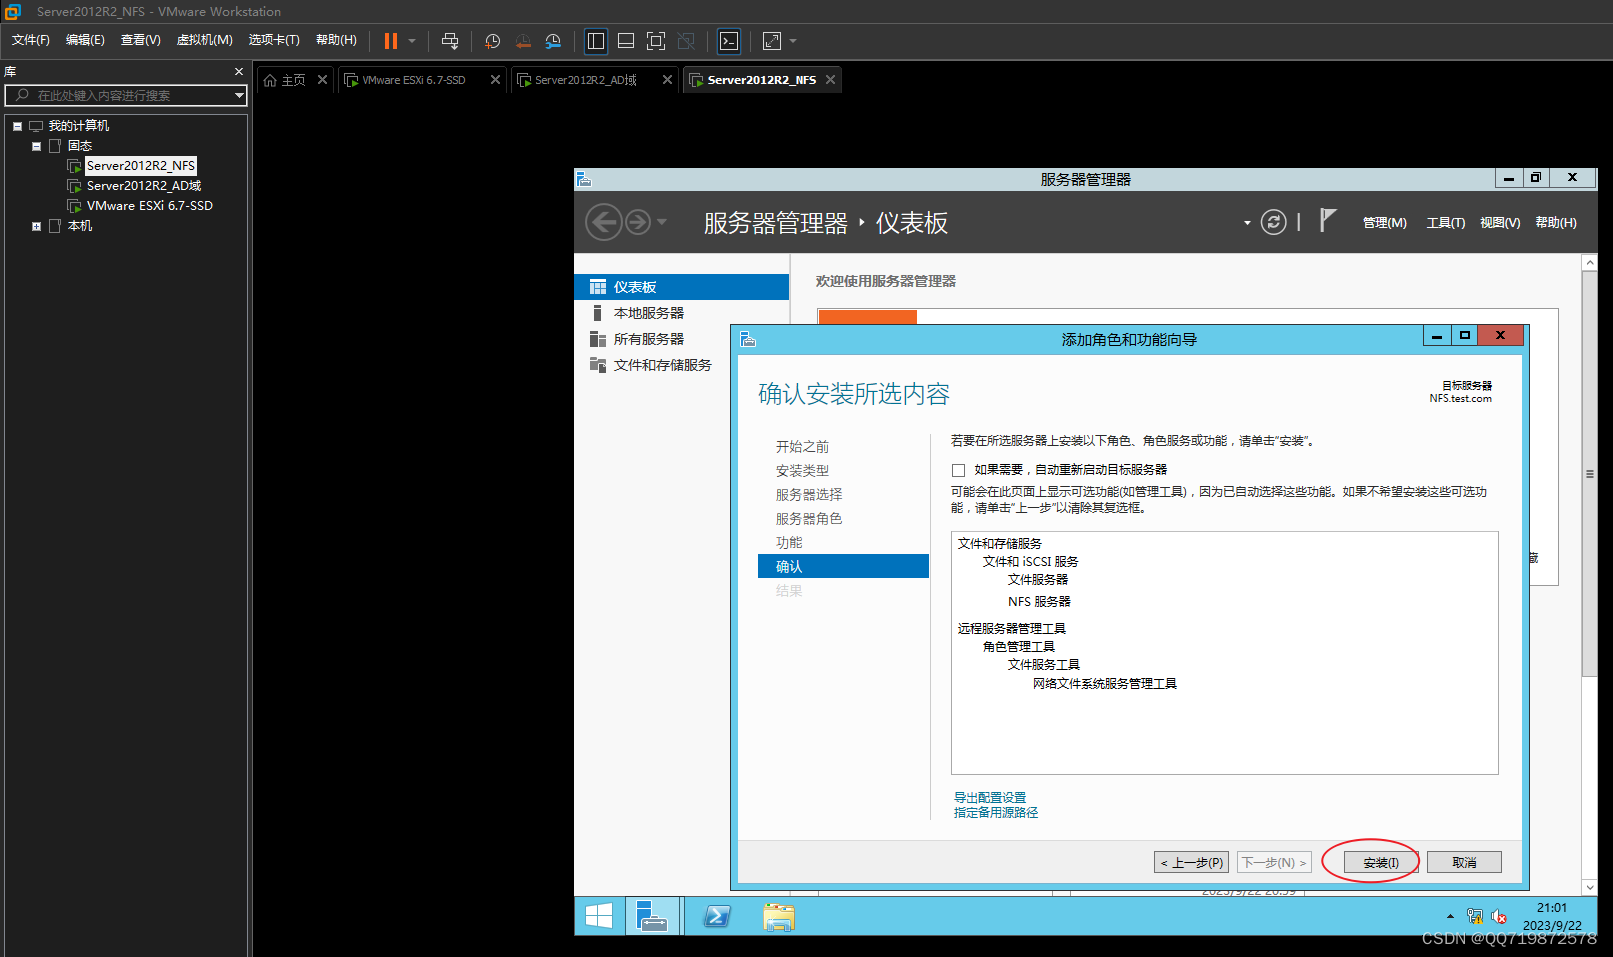The image size is (1613, 957).
Task: Toggle guest sound in system tray
Action: pyautogui.click(x=1499, y=916)
